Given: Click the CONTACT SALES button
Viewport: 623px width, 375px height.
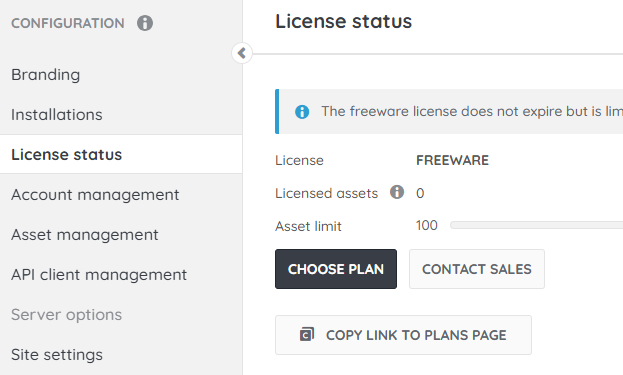Looking at the screenshot, I should [477, 269].
